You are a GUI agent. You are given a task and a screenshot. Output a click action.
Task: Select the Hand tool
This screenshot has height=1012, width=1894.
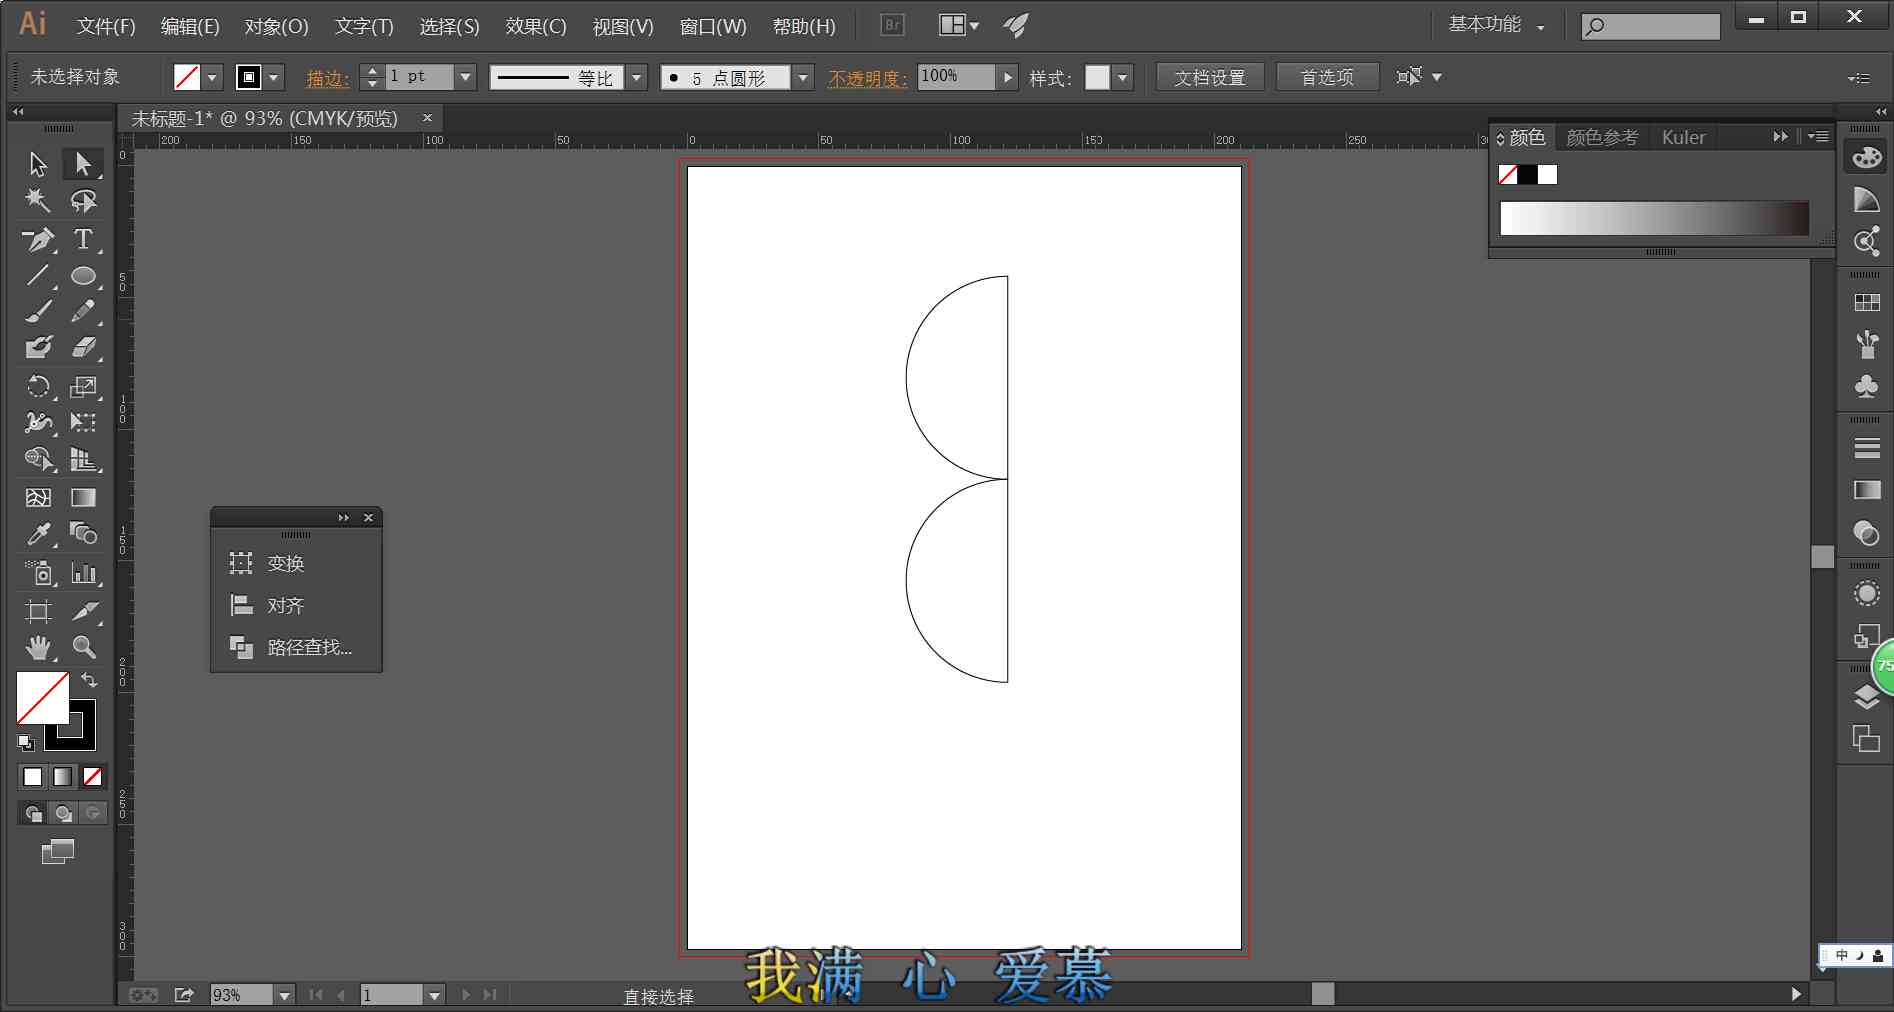click(38, 648)
